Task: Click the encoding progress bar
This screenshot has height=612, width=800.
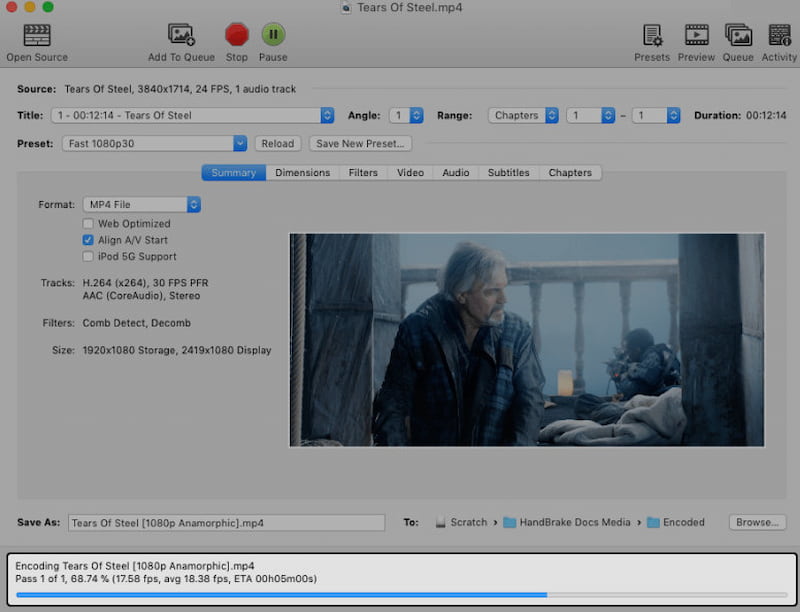Action: coord(402,595)
